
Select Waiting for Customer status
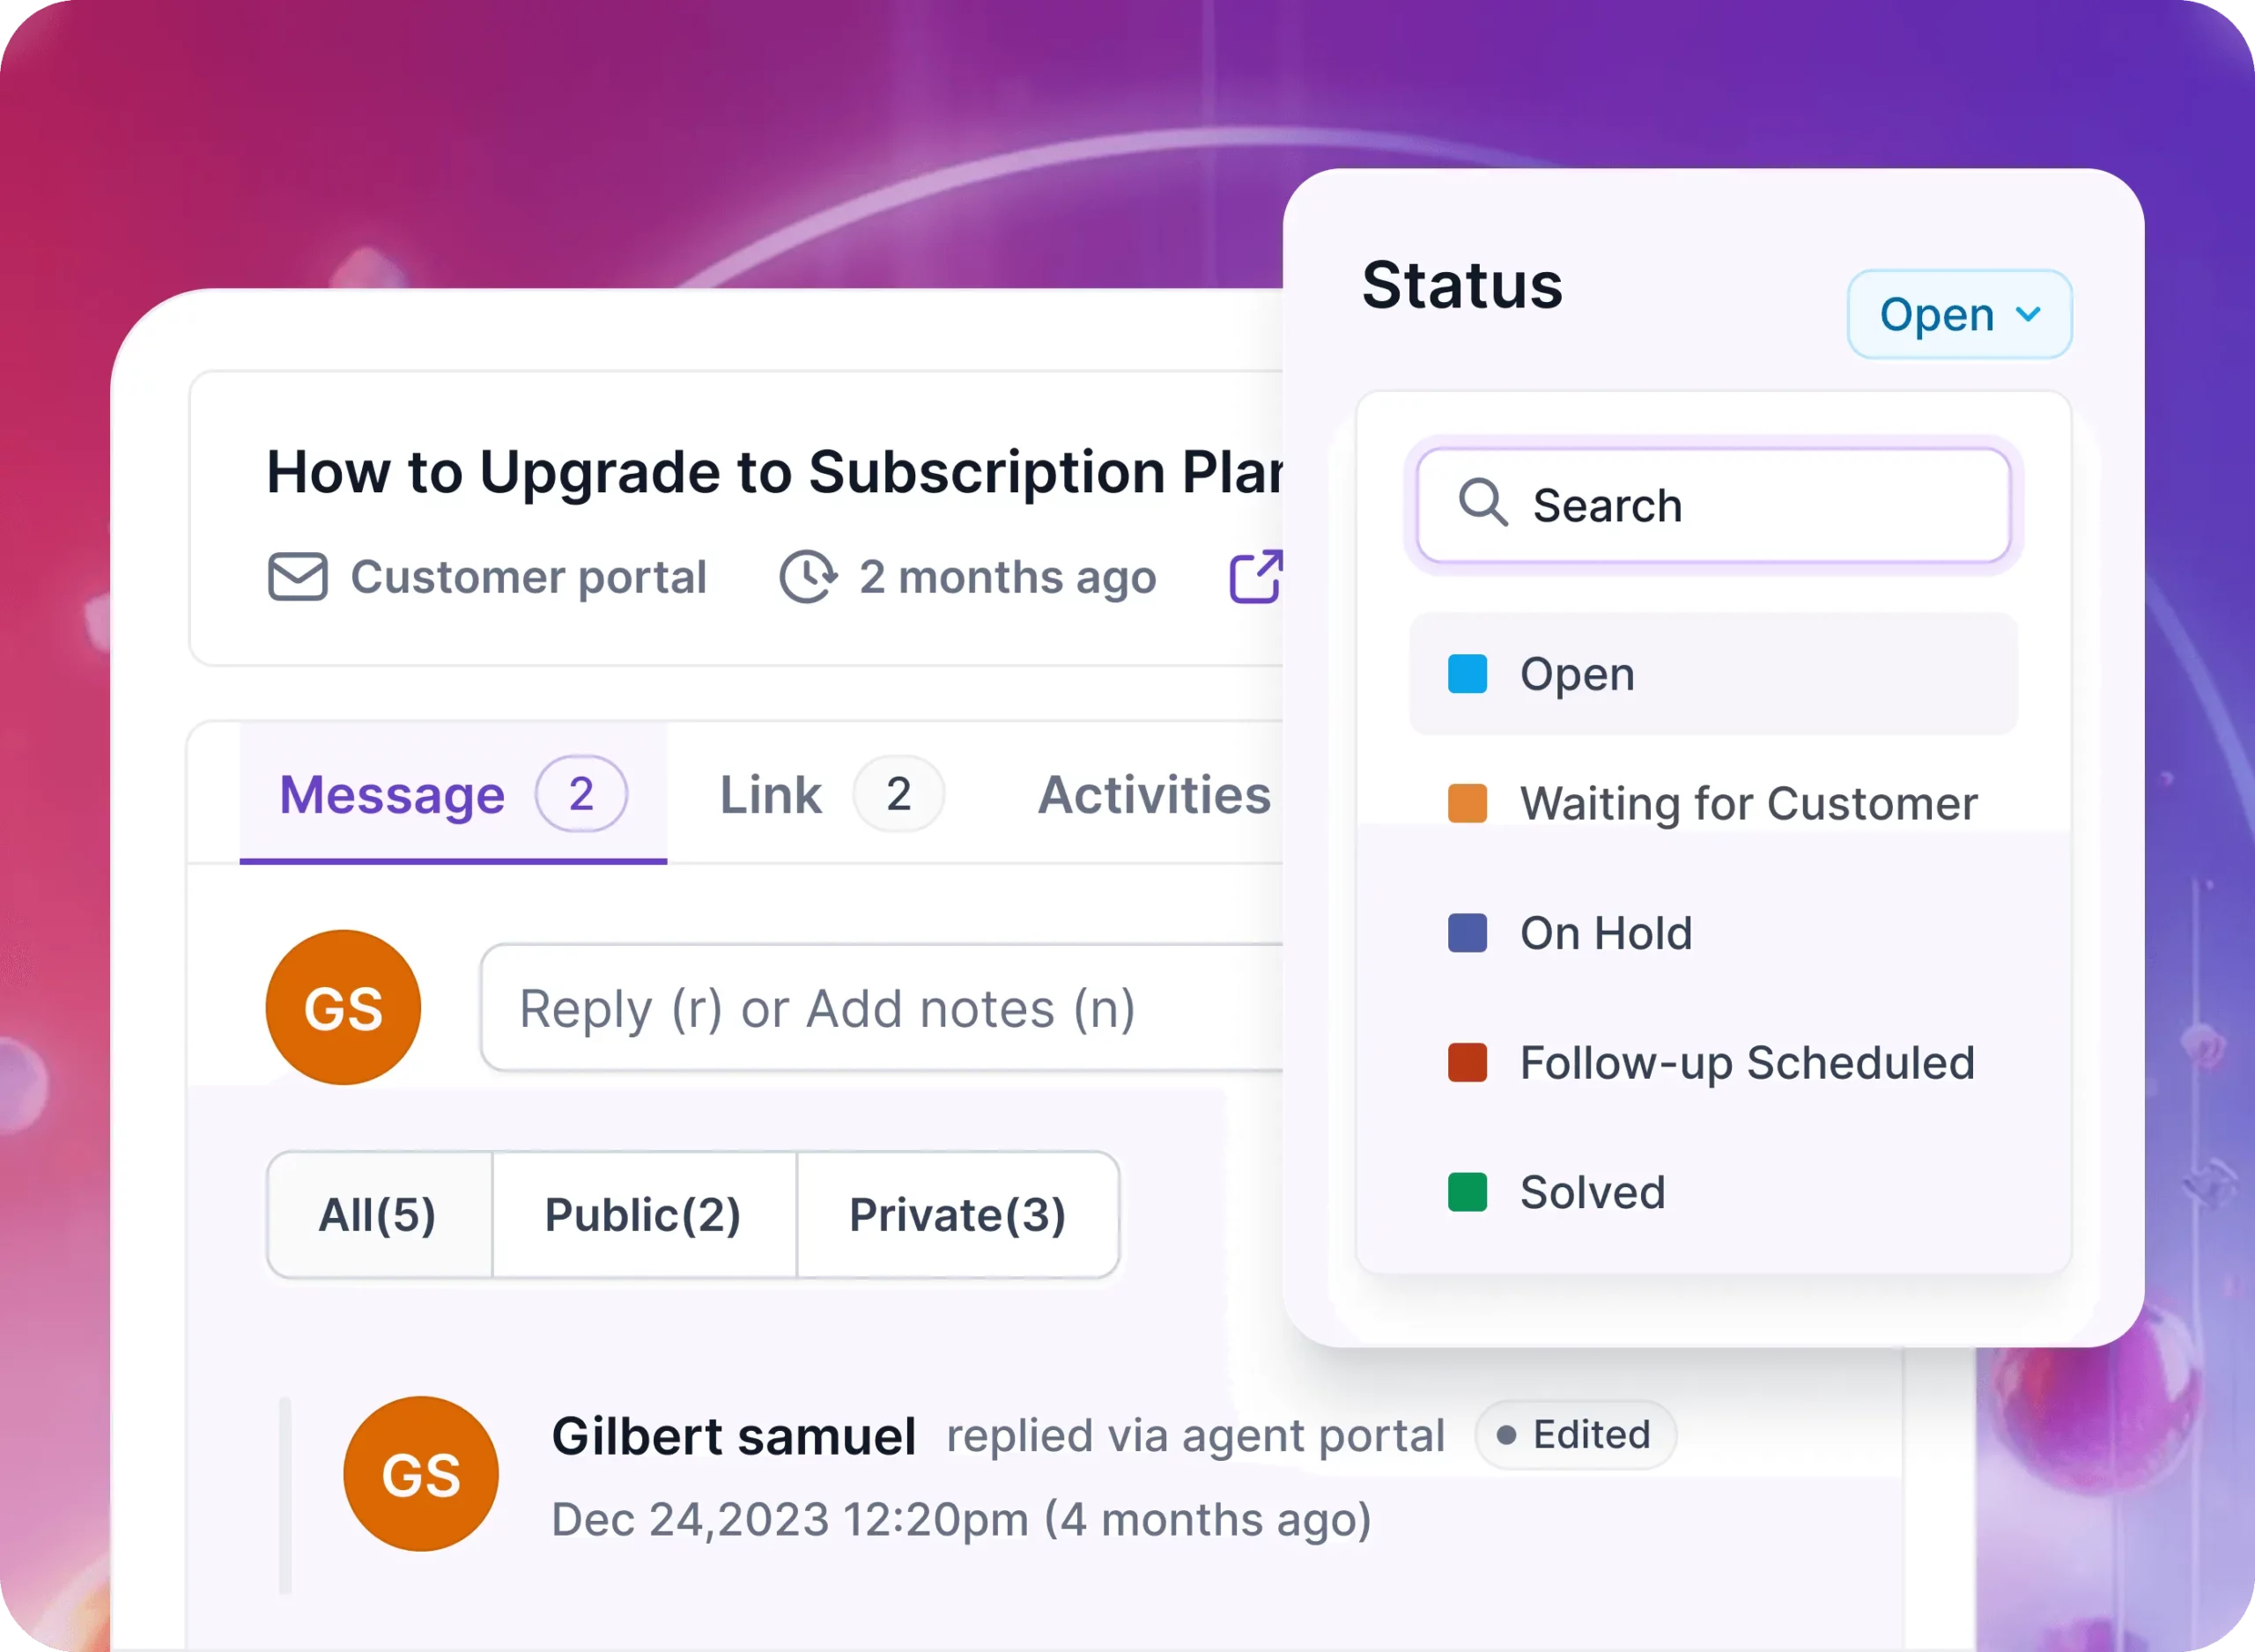pos(1748,802)
